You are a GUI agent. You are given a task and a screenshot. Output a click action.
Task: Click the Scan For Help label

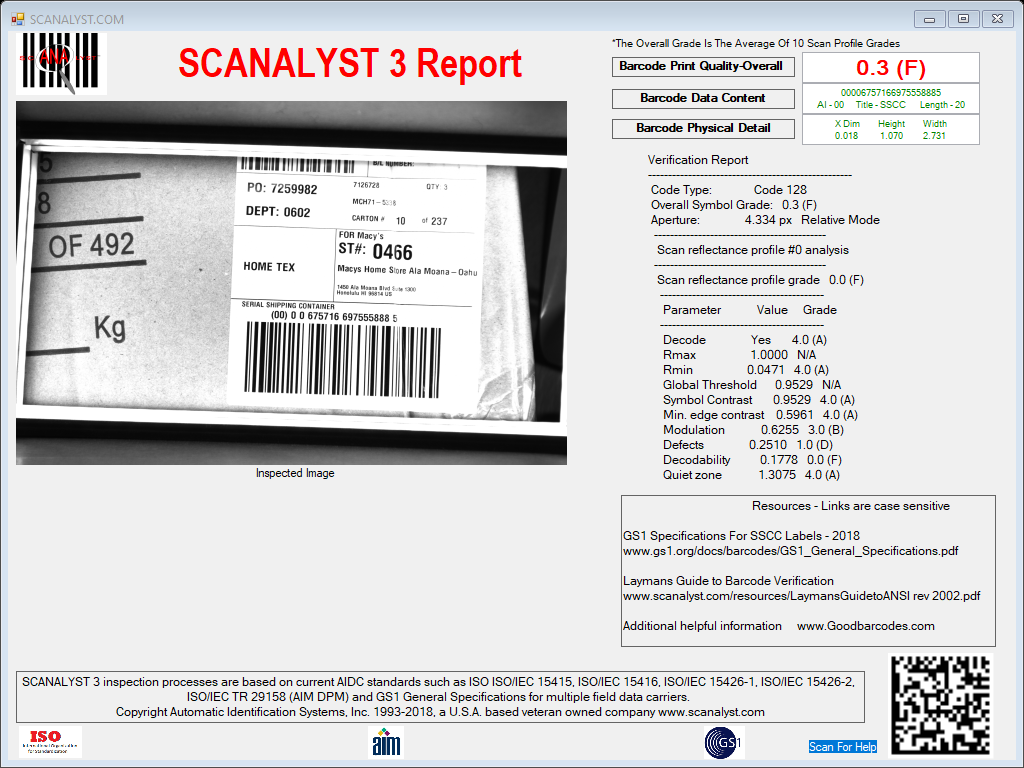842,746
